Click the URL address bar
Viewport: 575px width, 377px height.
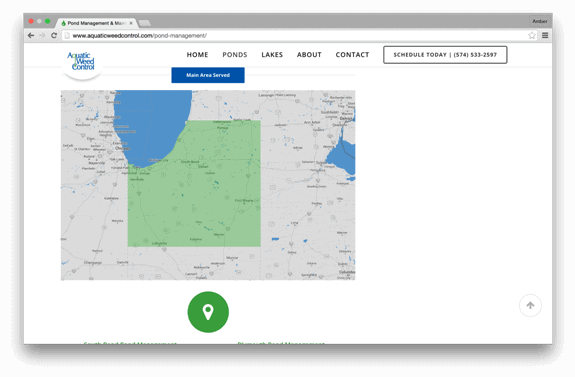293,36
